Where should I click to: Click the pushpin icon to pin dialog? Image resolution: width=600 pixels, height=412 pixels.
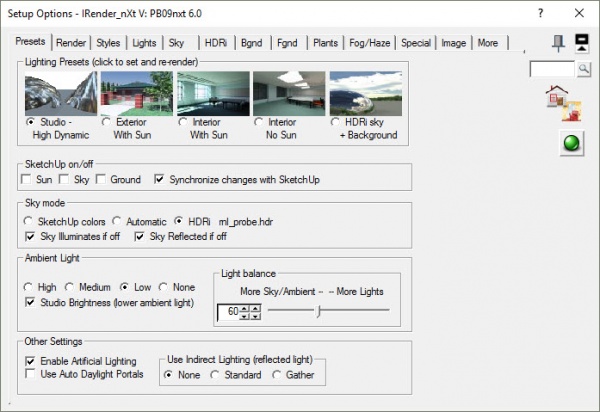(x=558, y=43)
